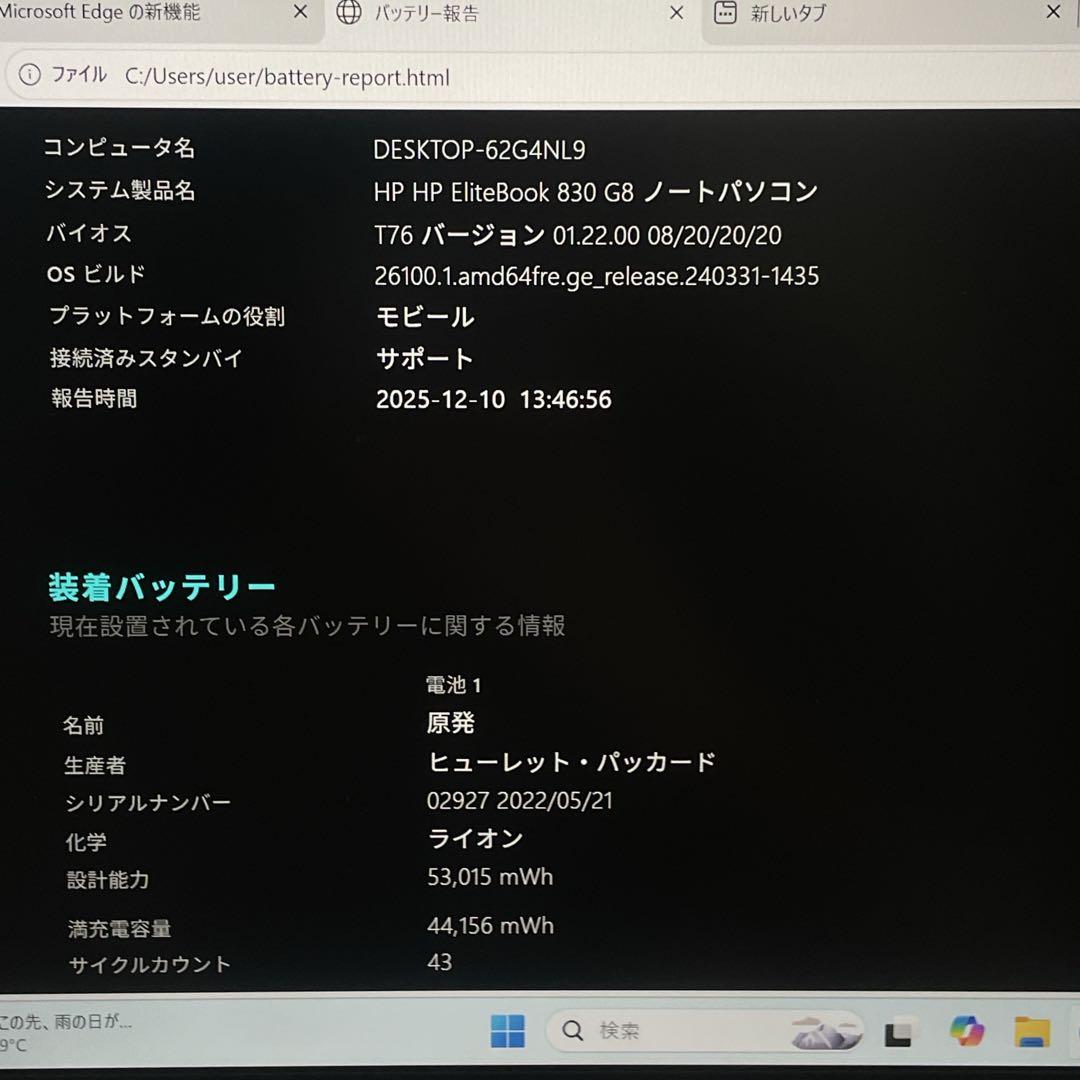Click the 装着バッテリー section heading
Viewport: 1080px width, 1080px height.
tap(162, 587)
